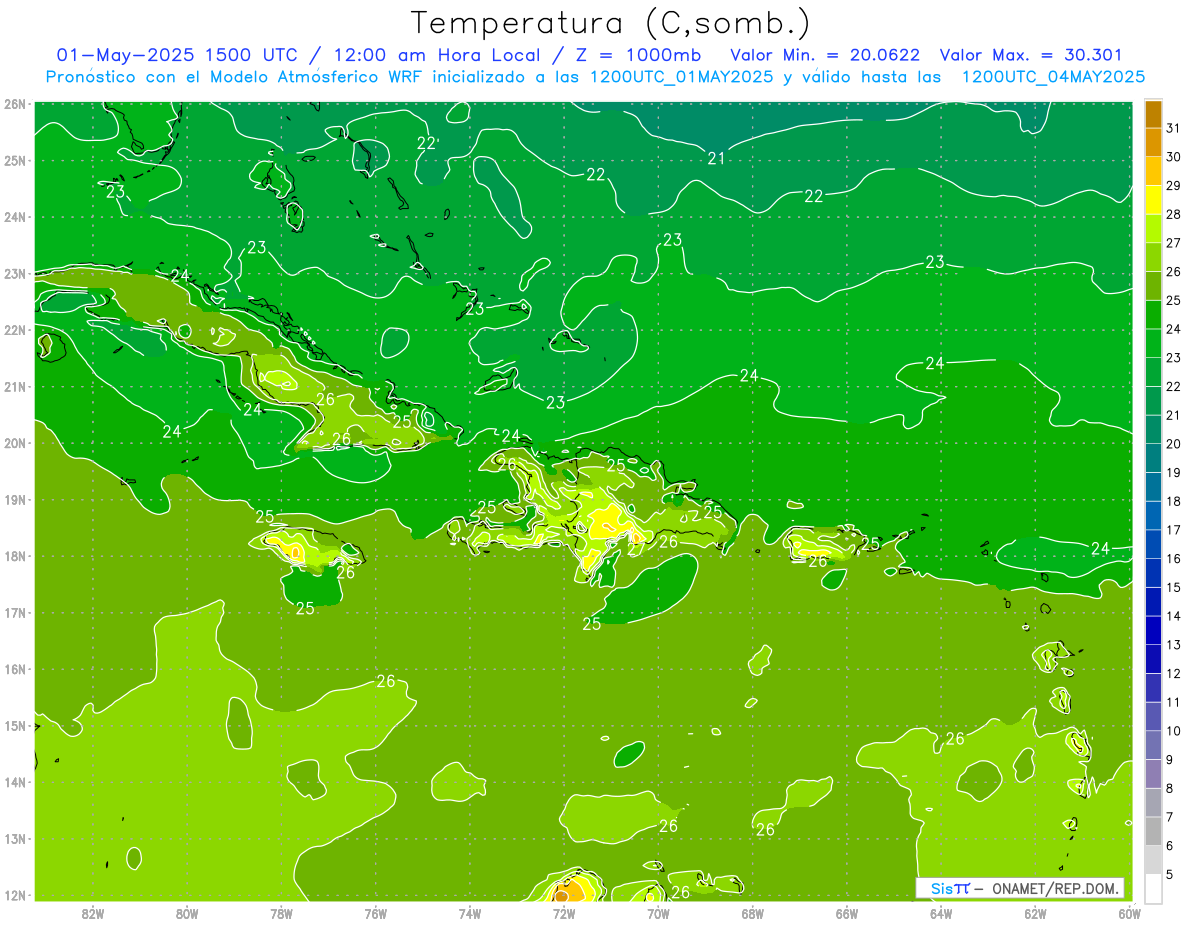This screenshot has height=927, width=1200.
Task: Click the 'Pronóstico con el Modelo Atmósferico WRF' line
Action: click(x=236, y=76)
